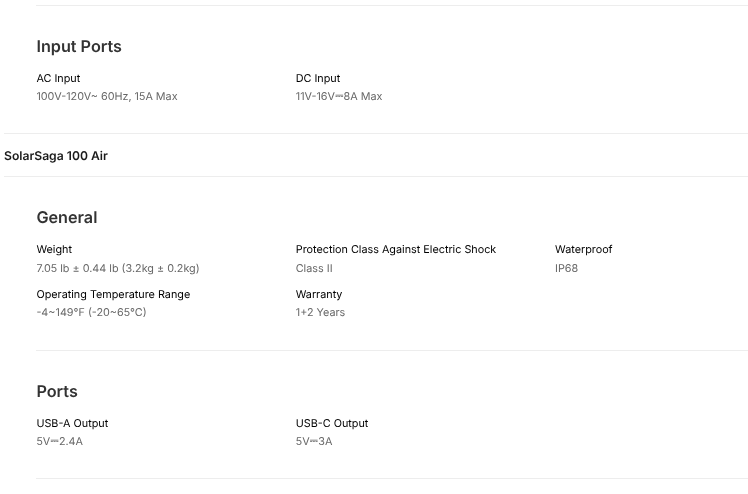
Task: Select the USB-A Output label
Action: [x=72, y=423]
